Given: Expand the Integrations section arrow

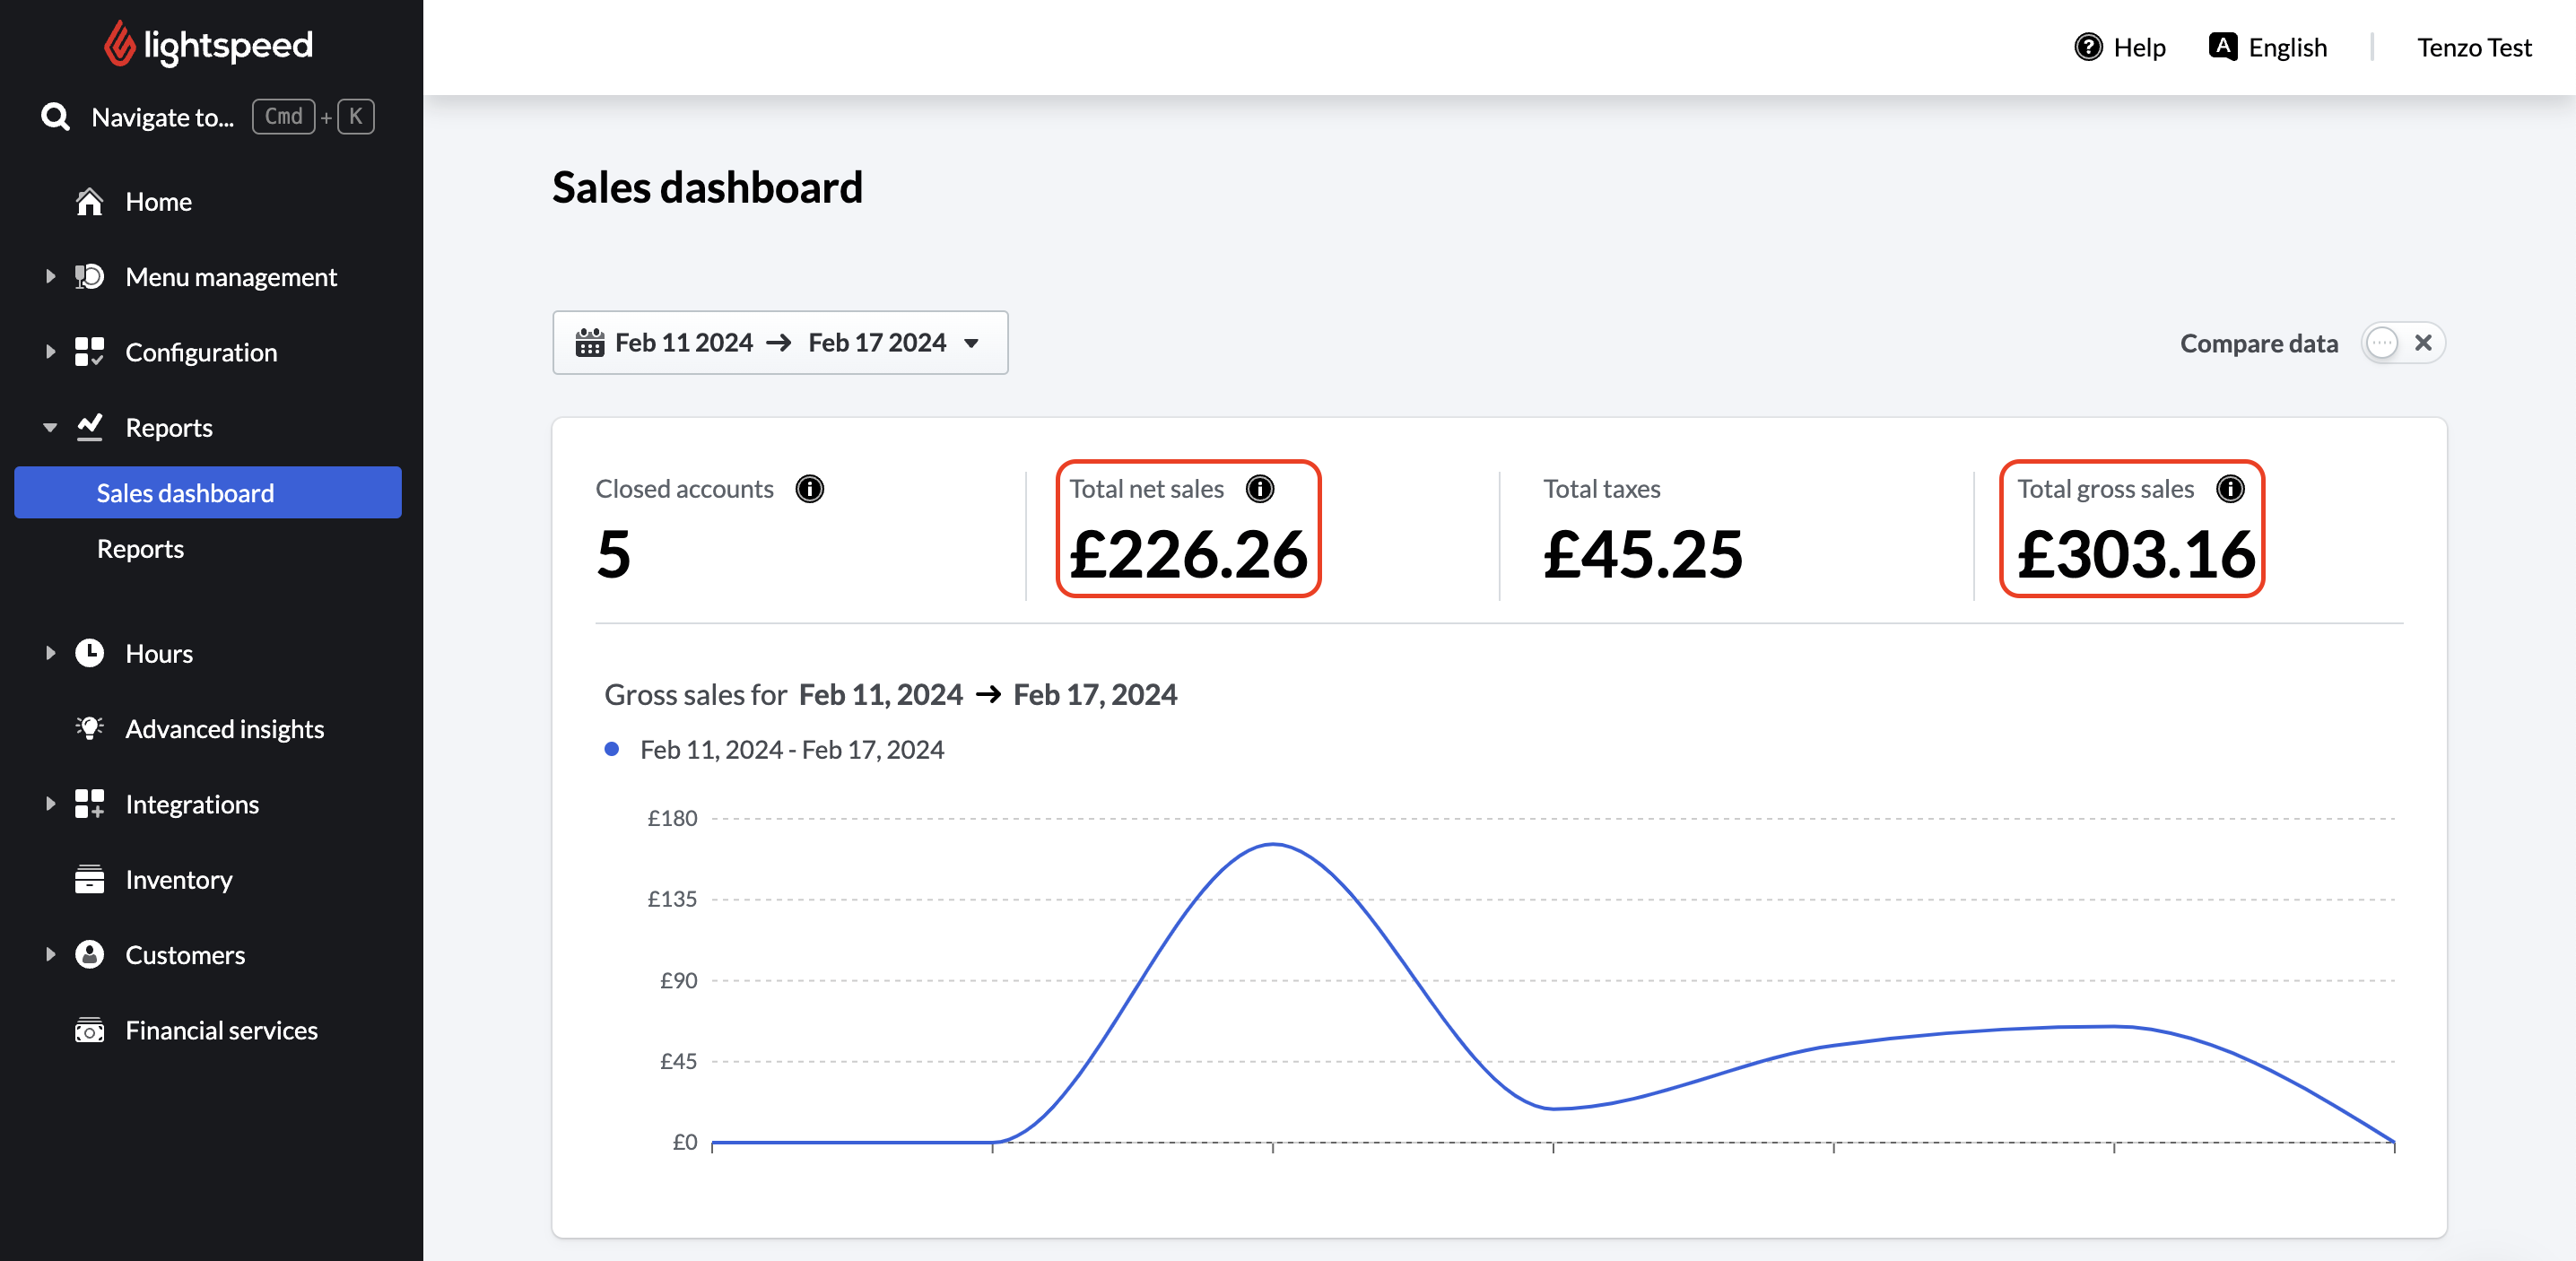Looking at the screenshot, I should [x=50, y=803].
